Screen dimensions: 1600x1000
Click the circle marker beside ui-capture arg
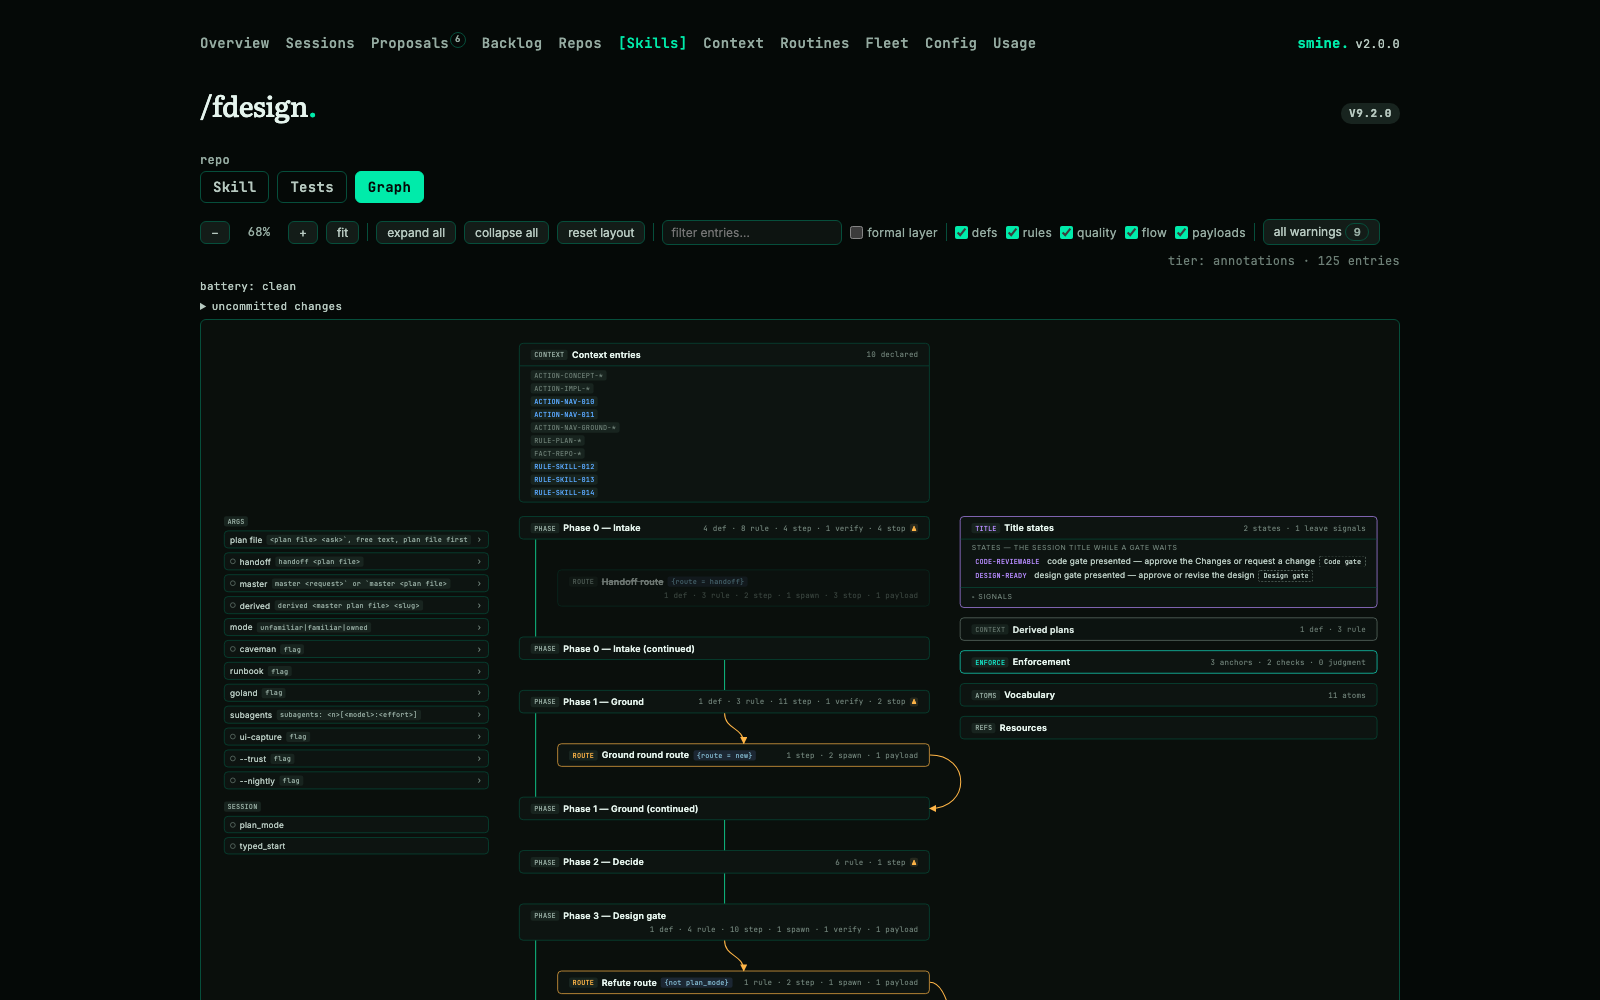coord(233,737)
